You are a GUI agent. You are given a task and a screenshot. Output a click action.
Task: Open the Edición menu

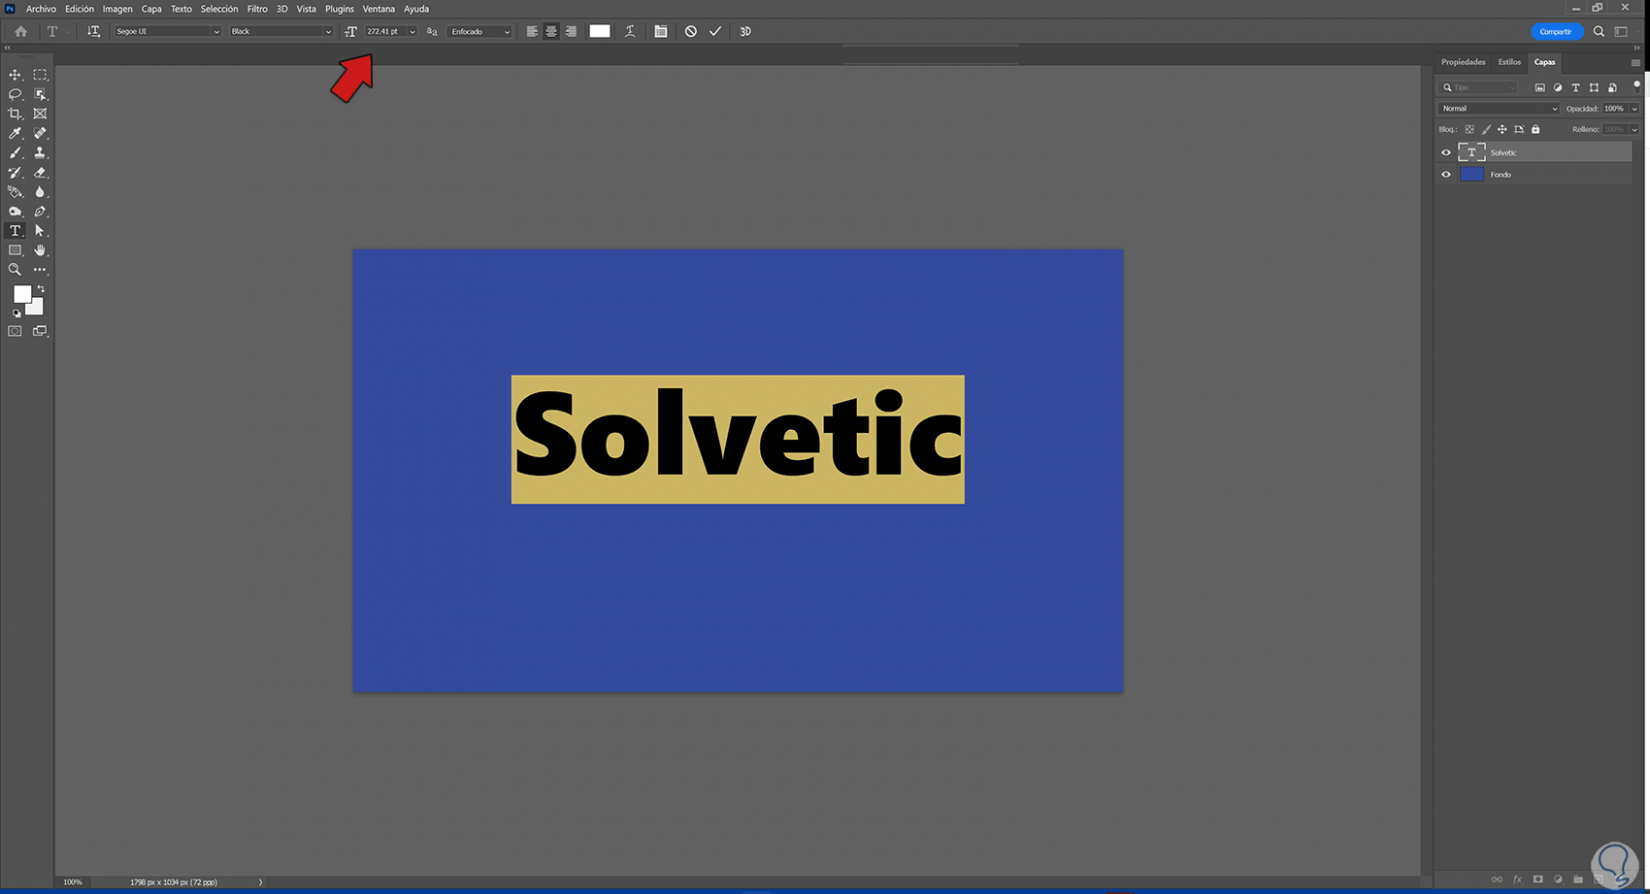click(79, 9)
